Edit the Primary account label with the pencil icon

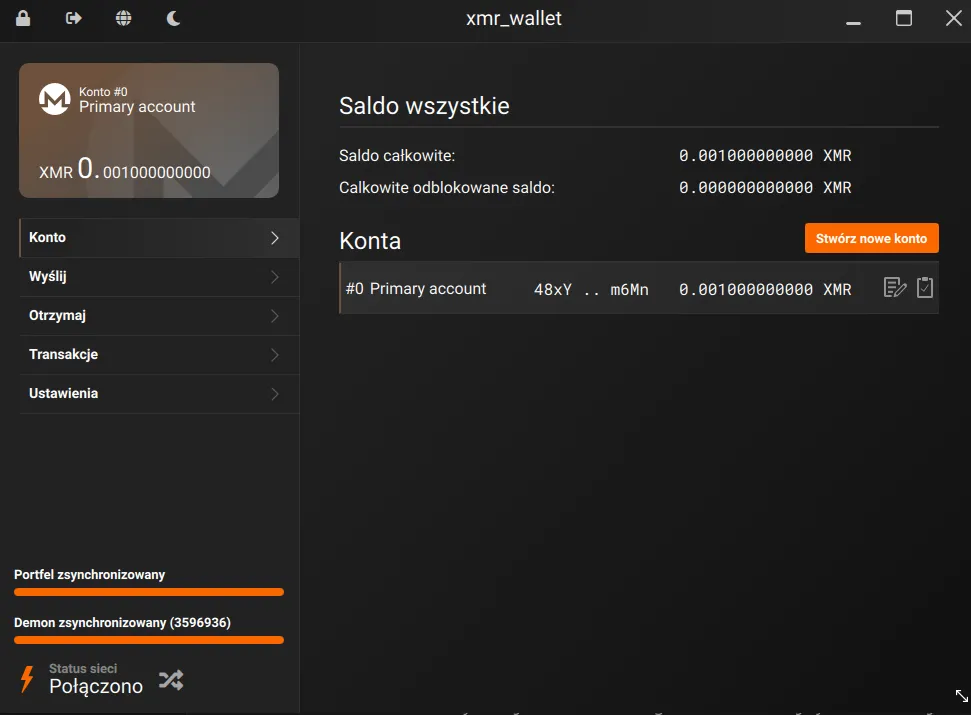(x=895, y=288)
